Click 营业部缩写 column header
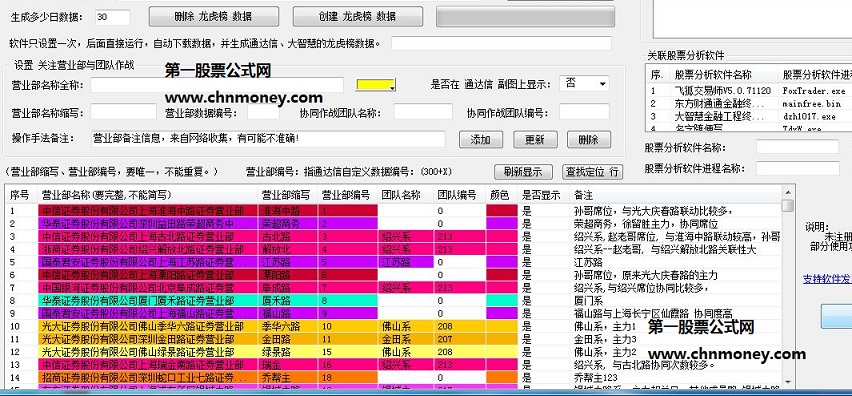 pos(287,194)
